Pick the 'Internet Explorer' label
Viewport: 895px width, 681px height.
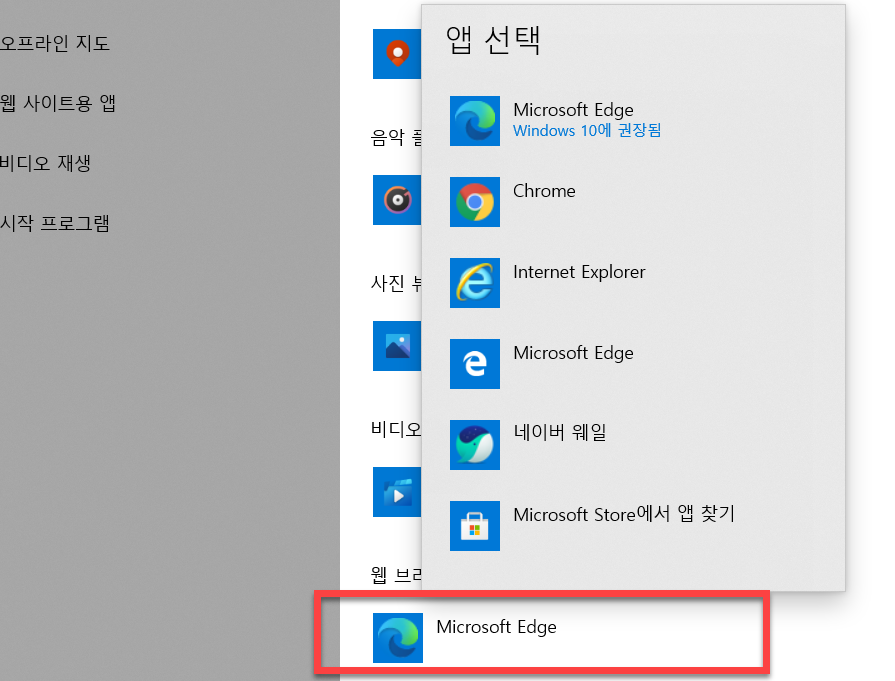[x=579, y=272]
